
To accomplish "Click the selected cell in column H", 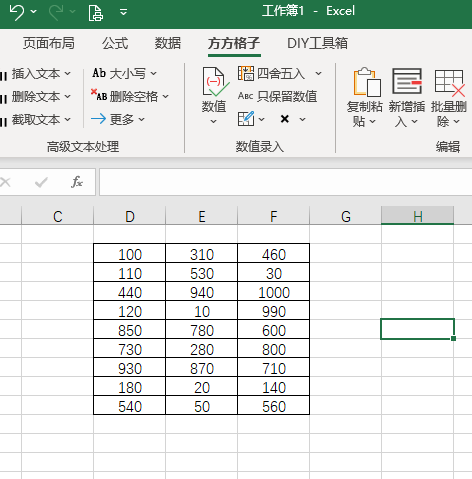I will click(417, 329).
